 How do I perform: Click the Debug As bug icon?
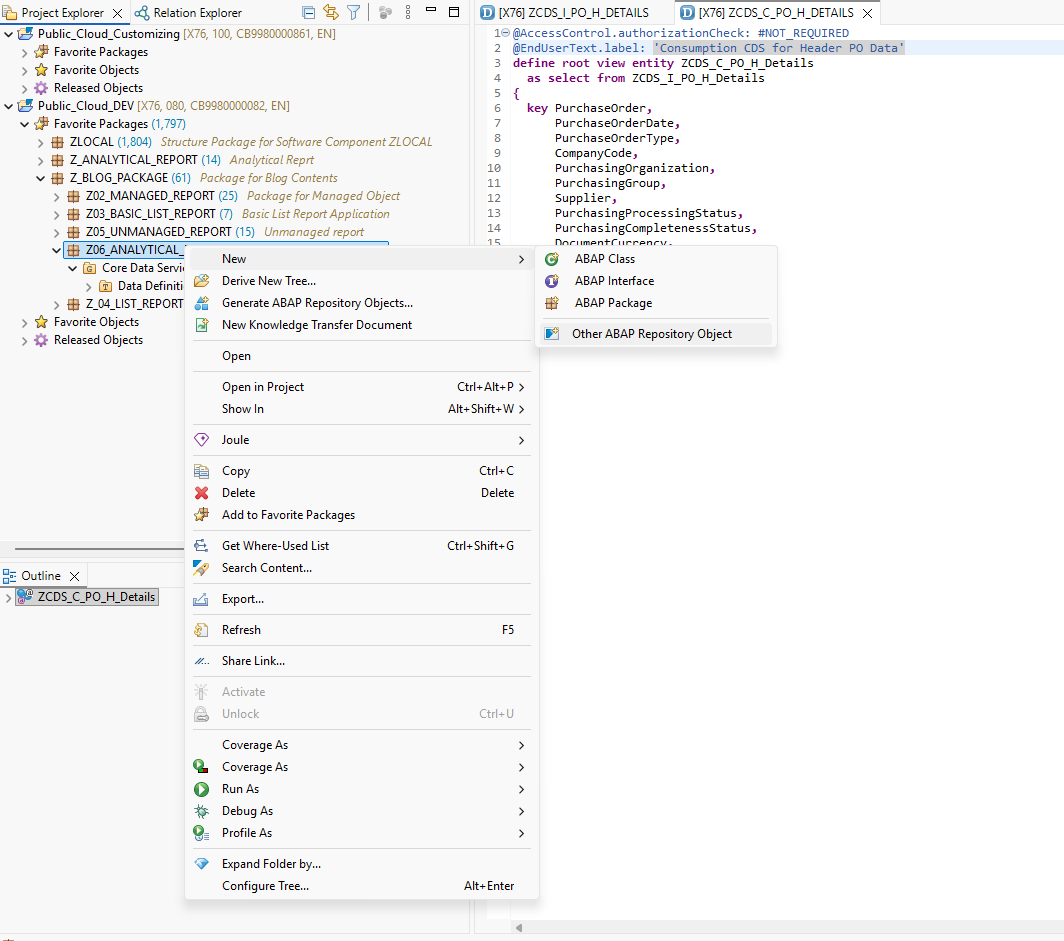[x=202, y=811]
